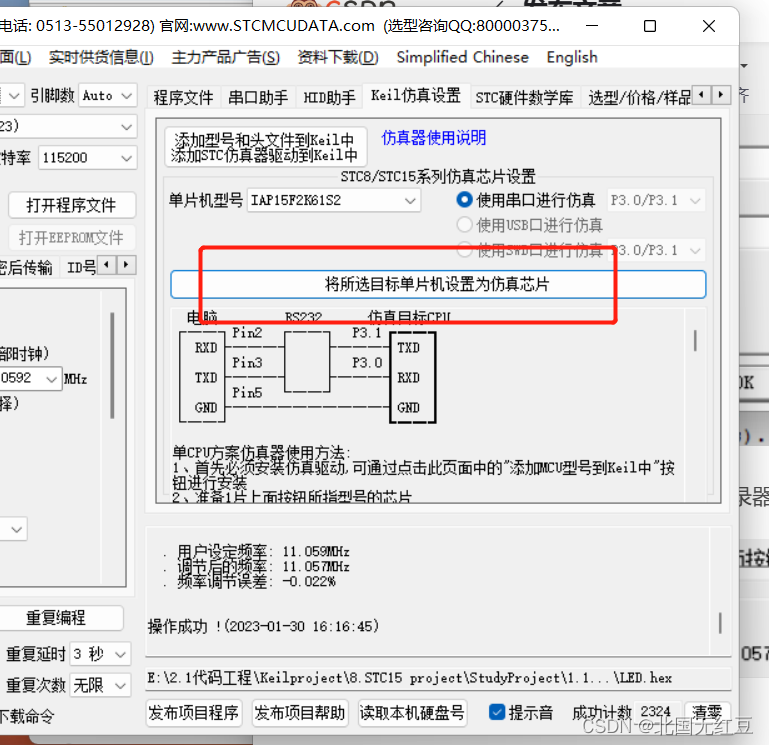This screenshot has height=745, width=769.
Task: Click the 清零 counter reset button
Action: 707,713
